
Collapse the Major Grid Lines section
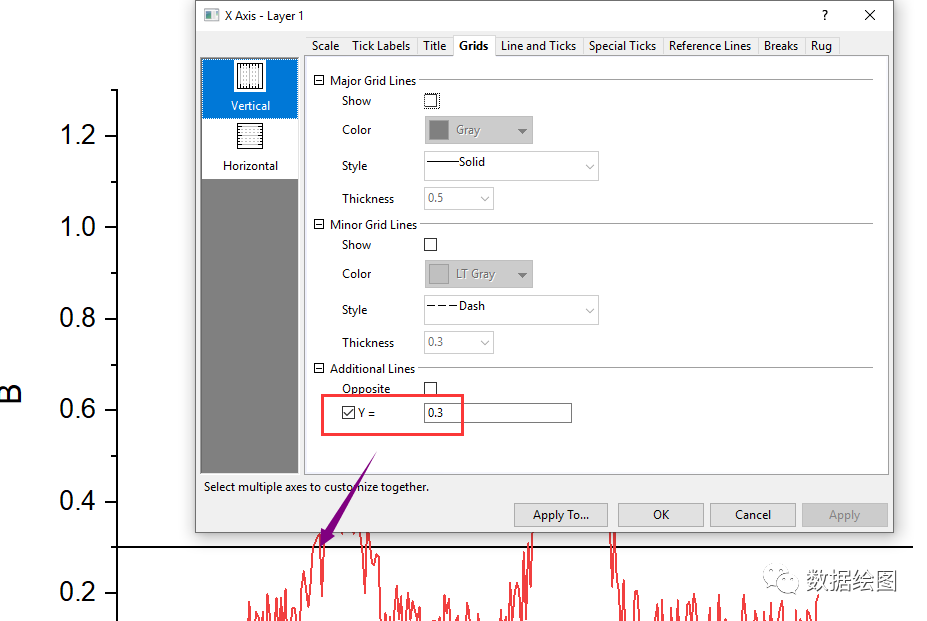click(x=319, y=80)
